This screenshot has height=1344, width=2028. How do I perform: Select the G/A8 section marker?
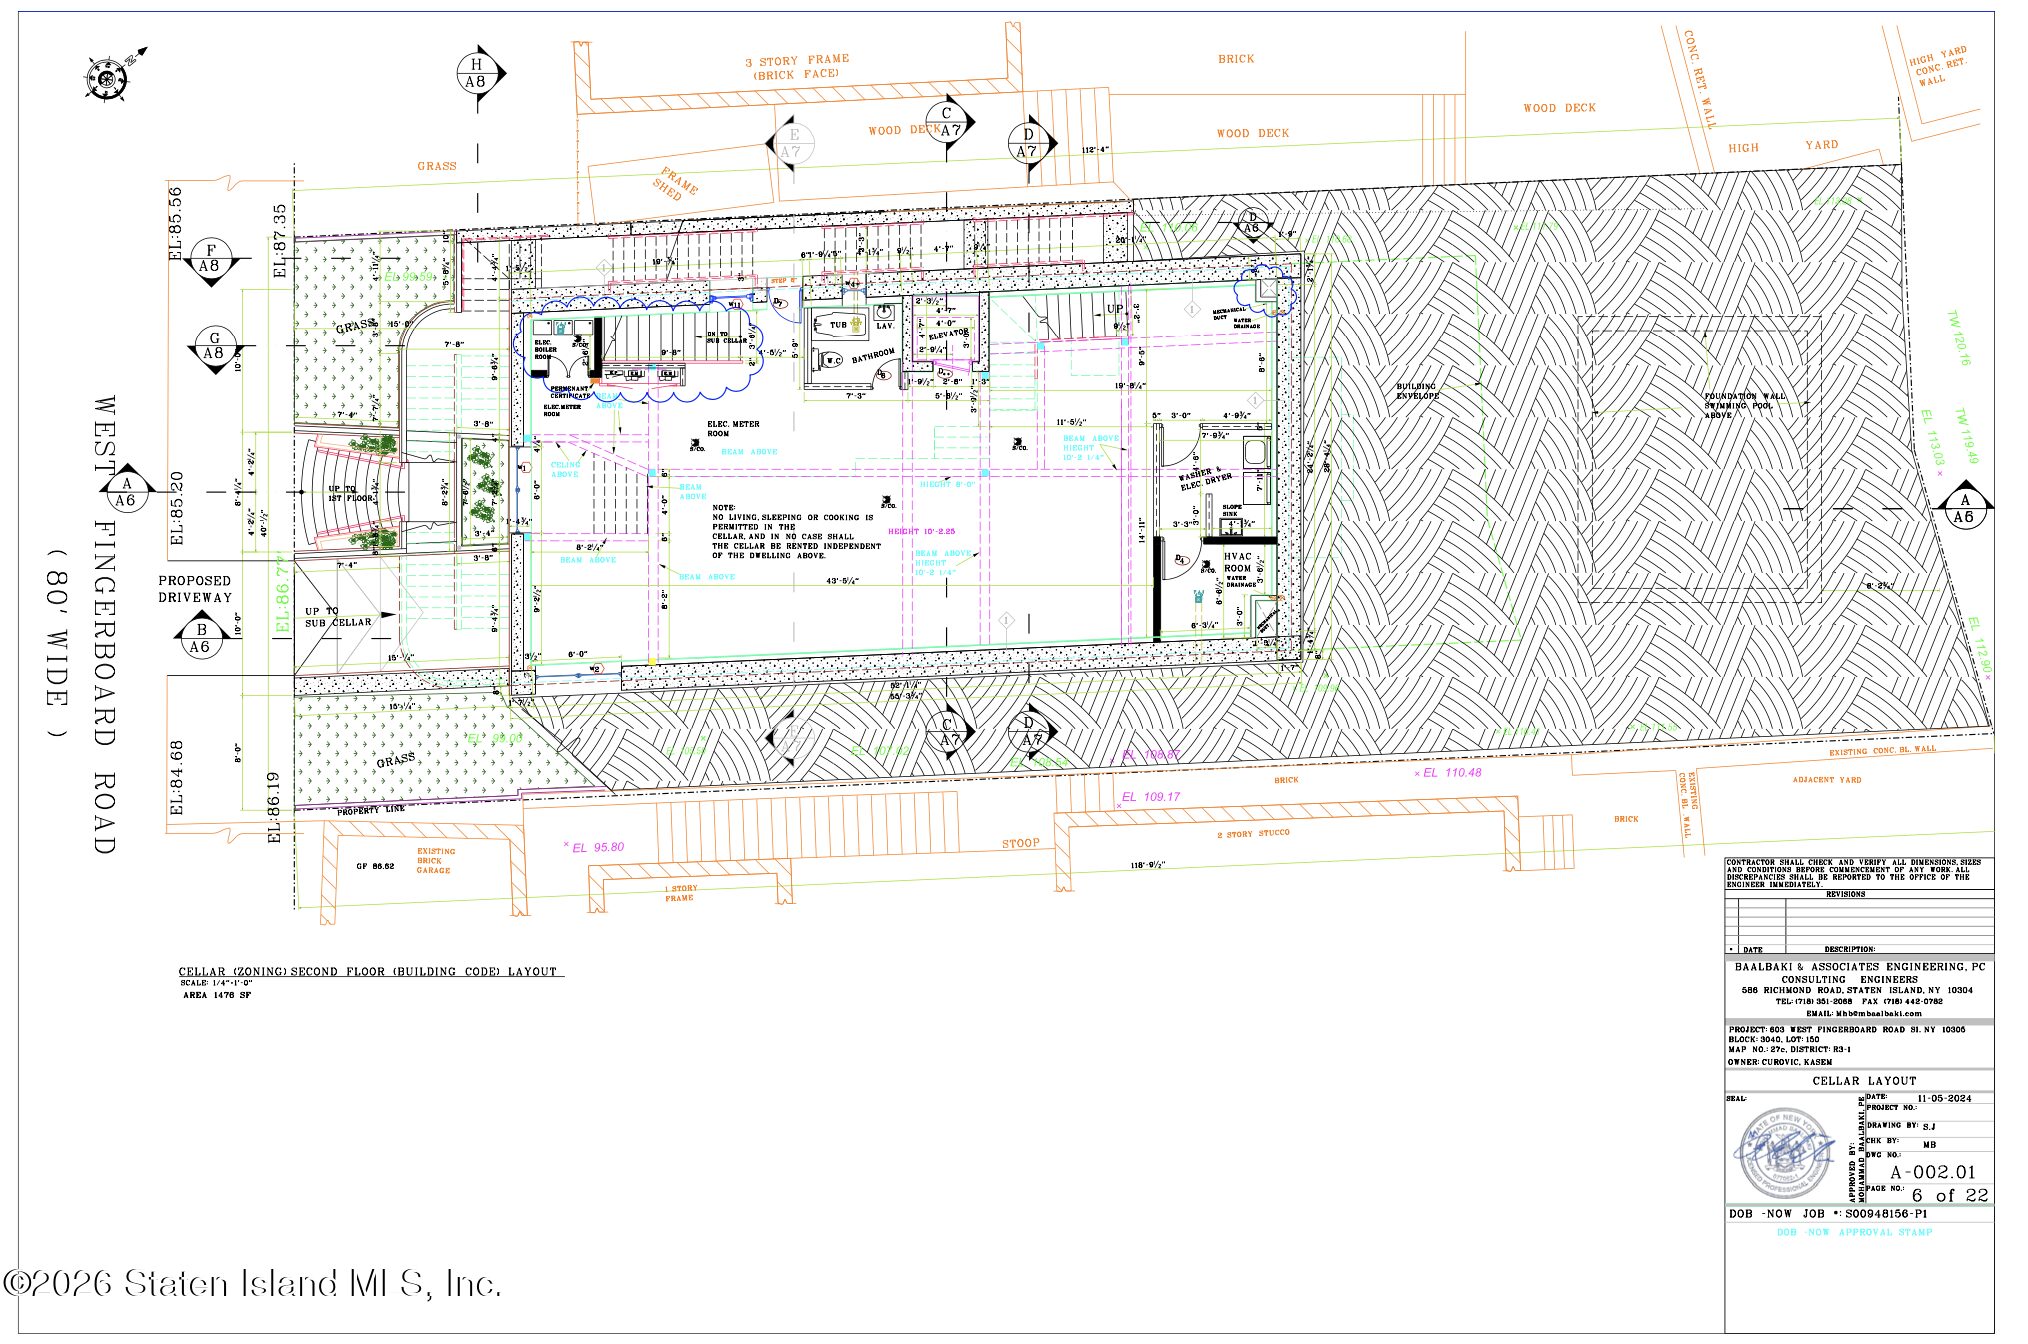(x=213, y=345)
